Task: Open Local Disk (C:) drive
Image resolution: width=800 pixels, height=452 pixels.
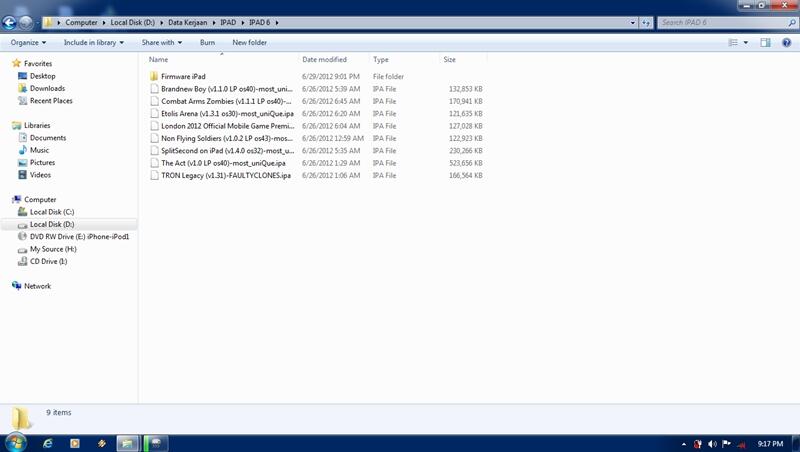Action: [x=52, y=212]
